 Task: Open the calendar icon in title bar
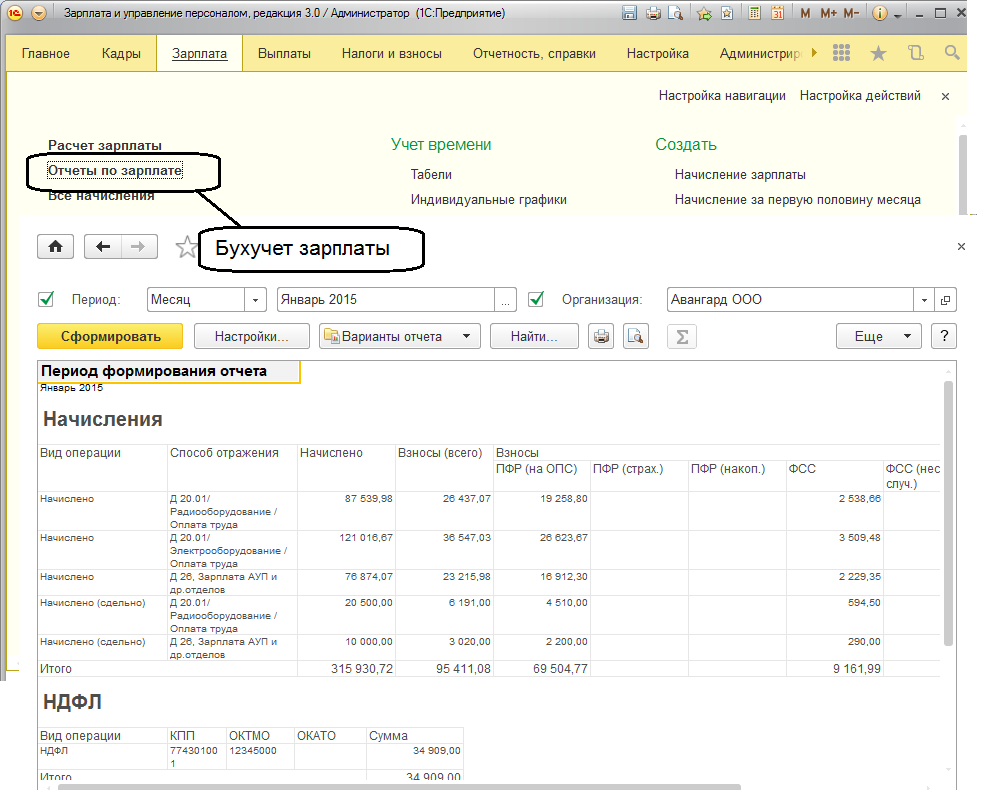point(777,14)
